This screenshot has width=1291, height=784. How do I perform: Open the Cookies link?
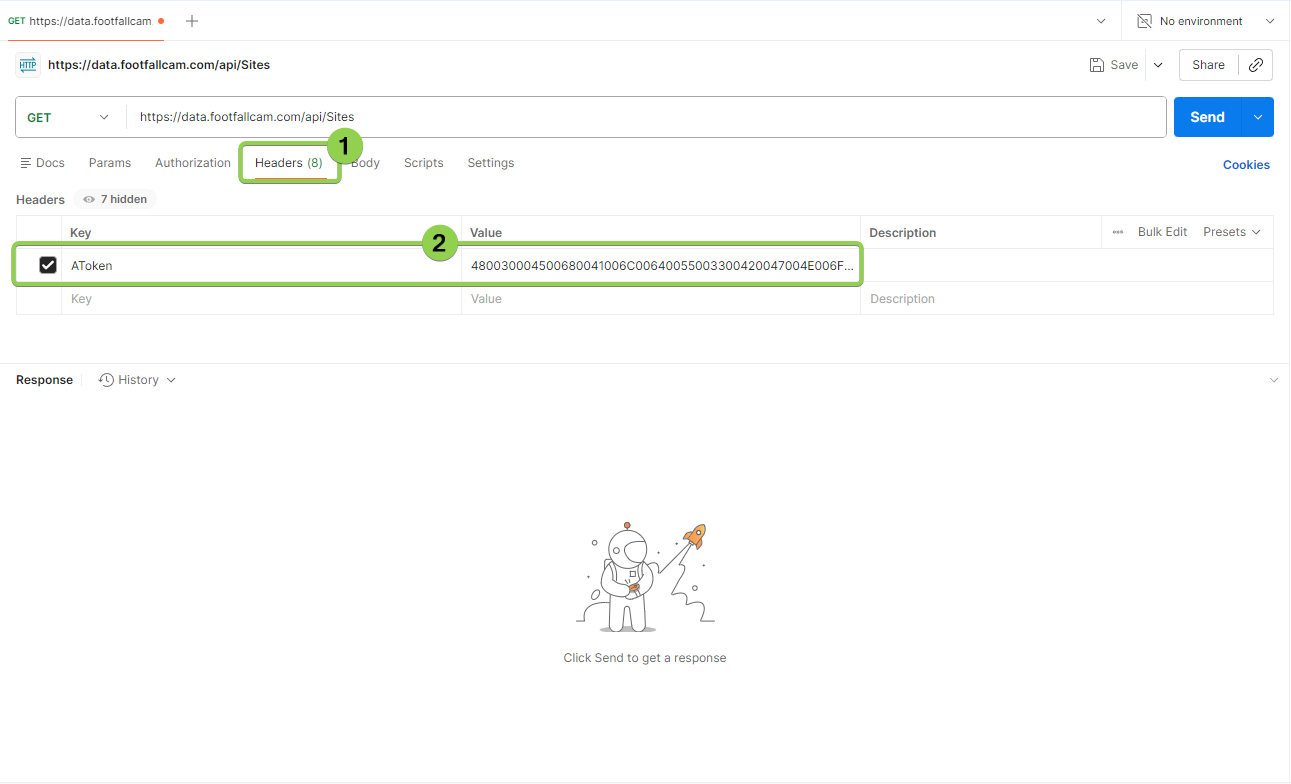[x=1246, y=165]
